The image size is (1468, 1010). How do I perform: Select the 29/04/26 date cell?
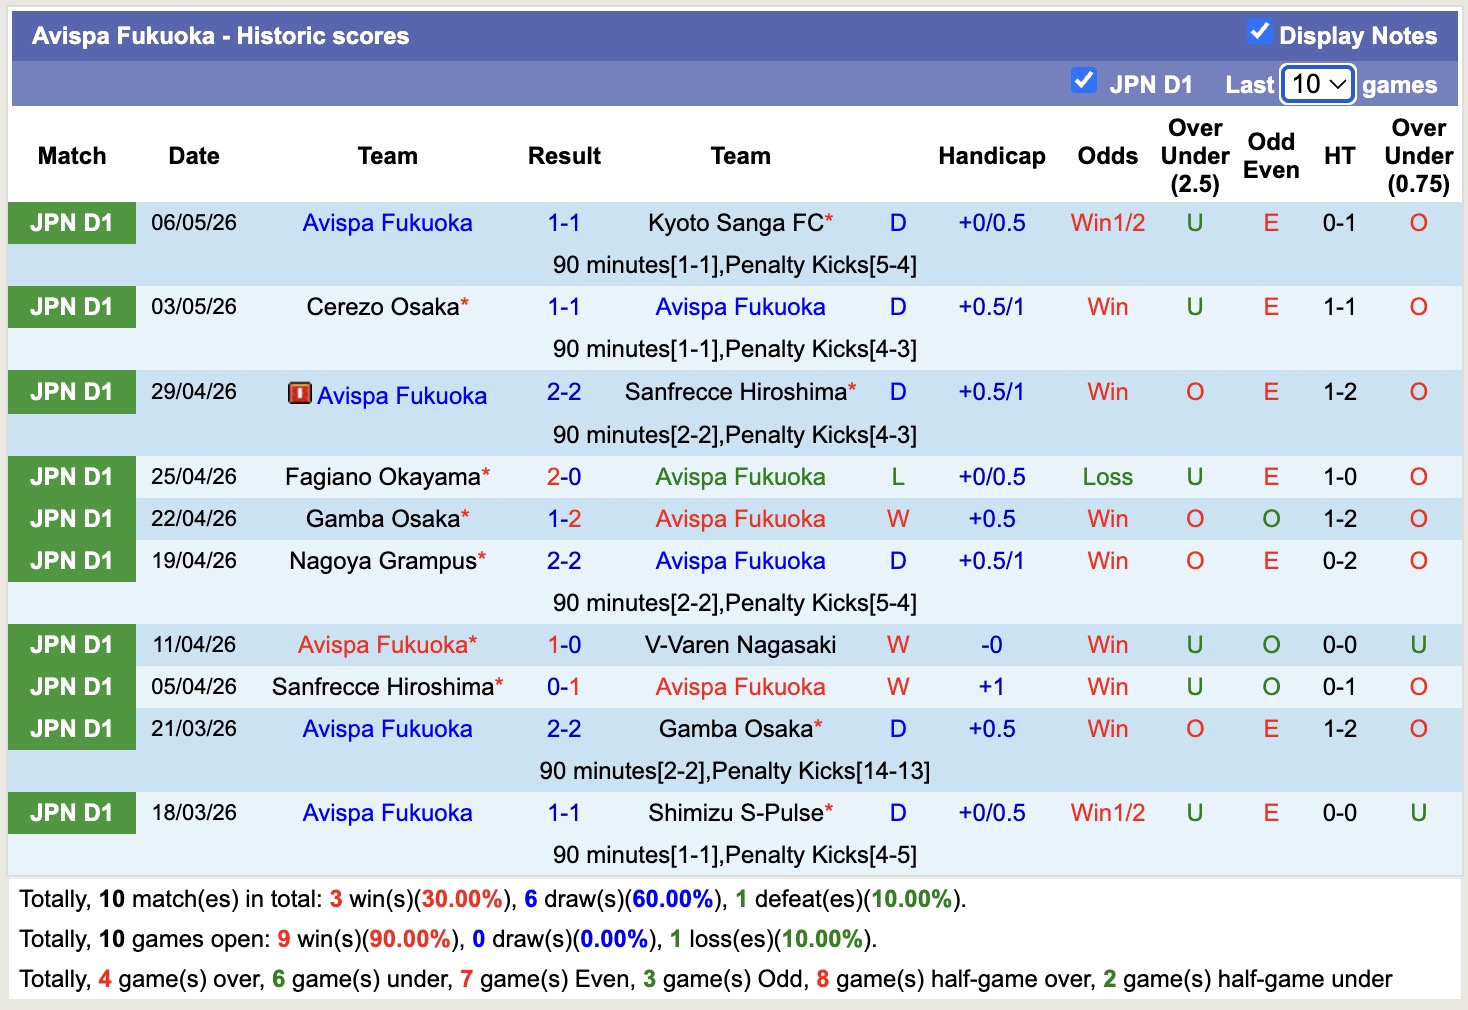click(x=194, y=392)
